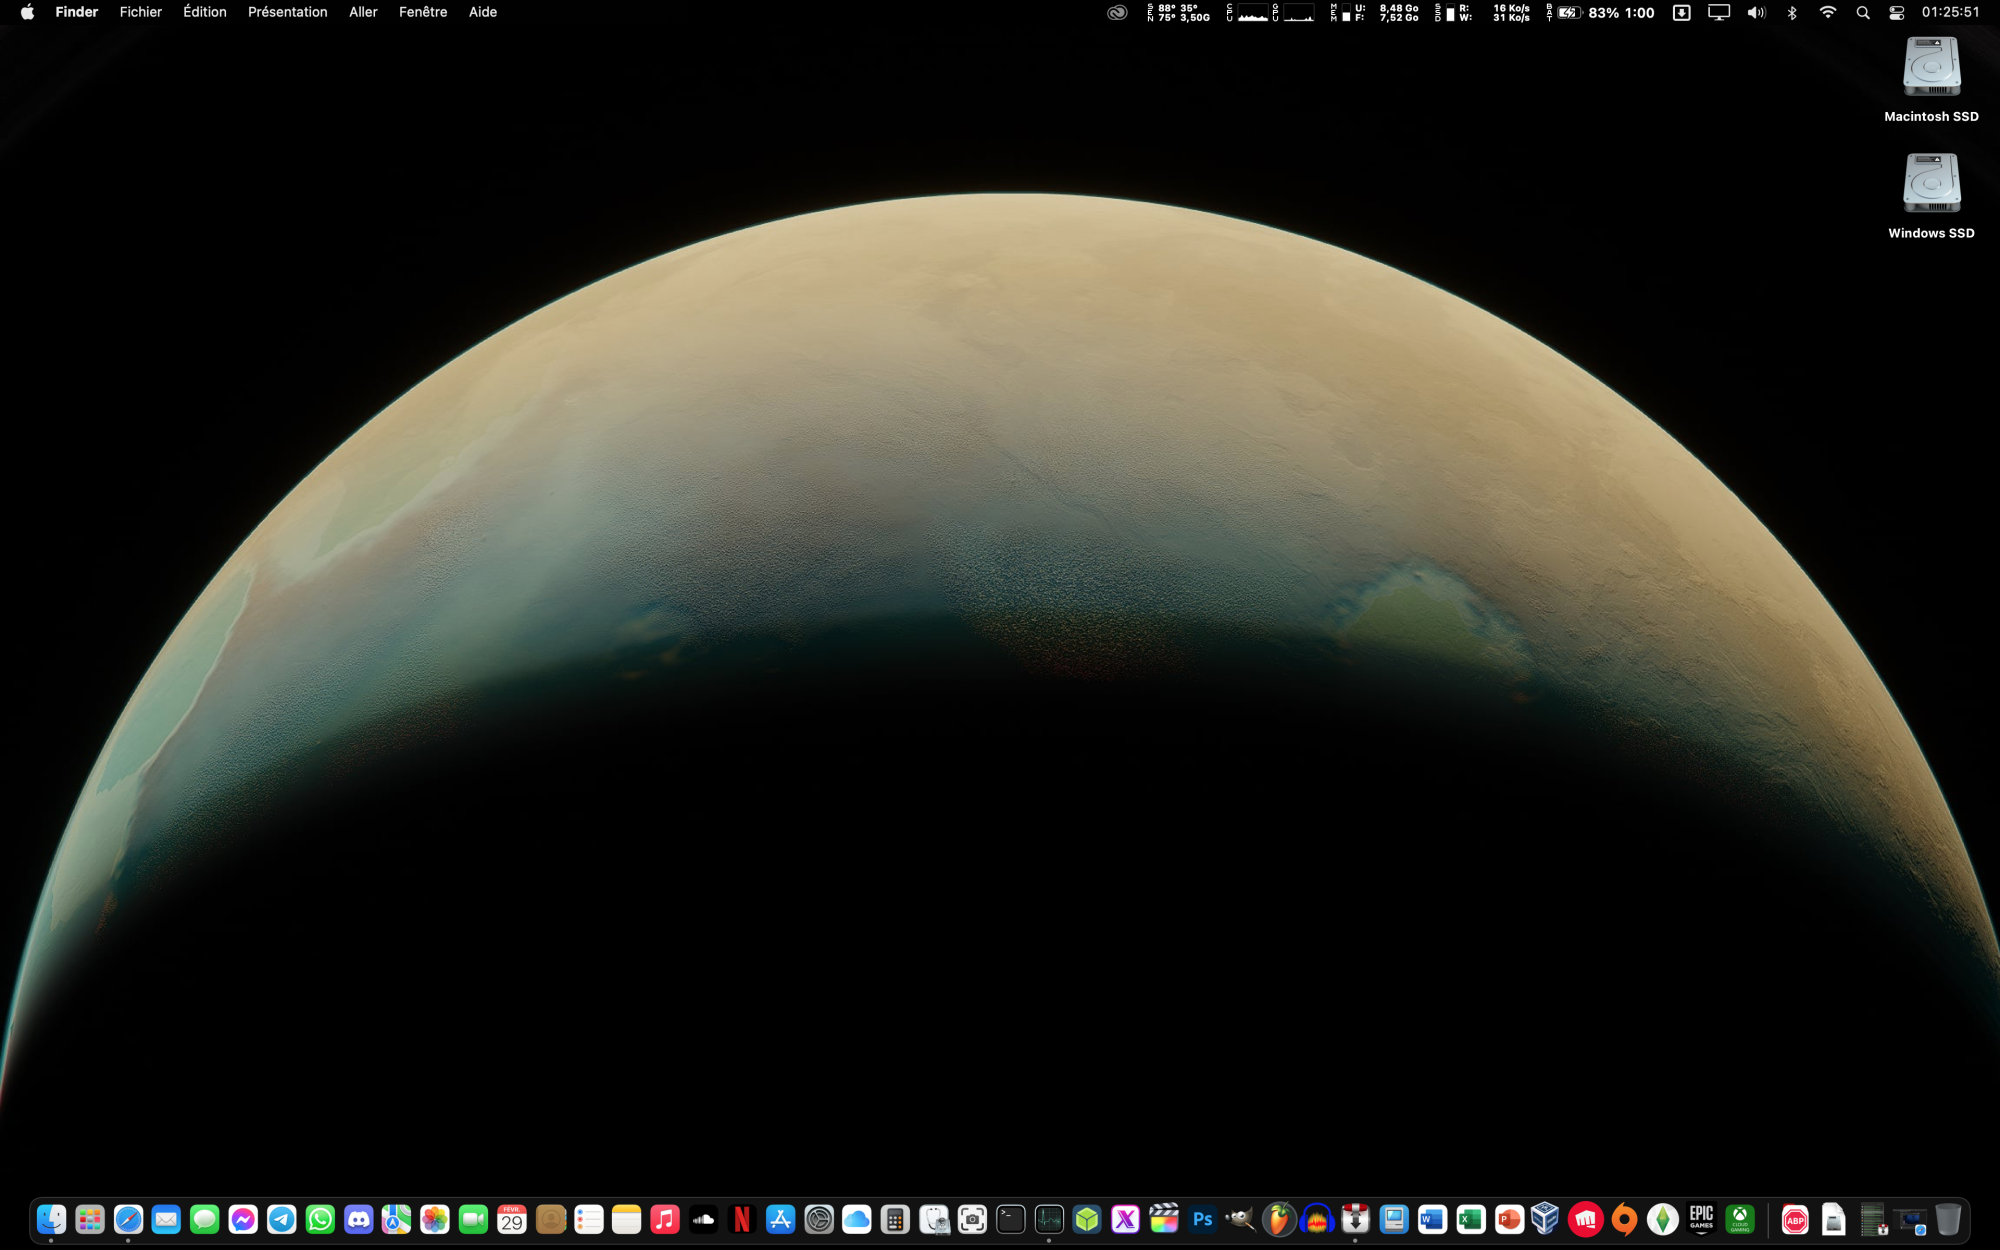
Task: Launch Terminal from the Dock
Action: (1011, 1219)
